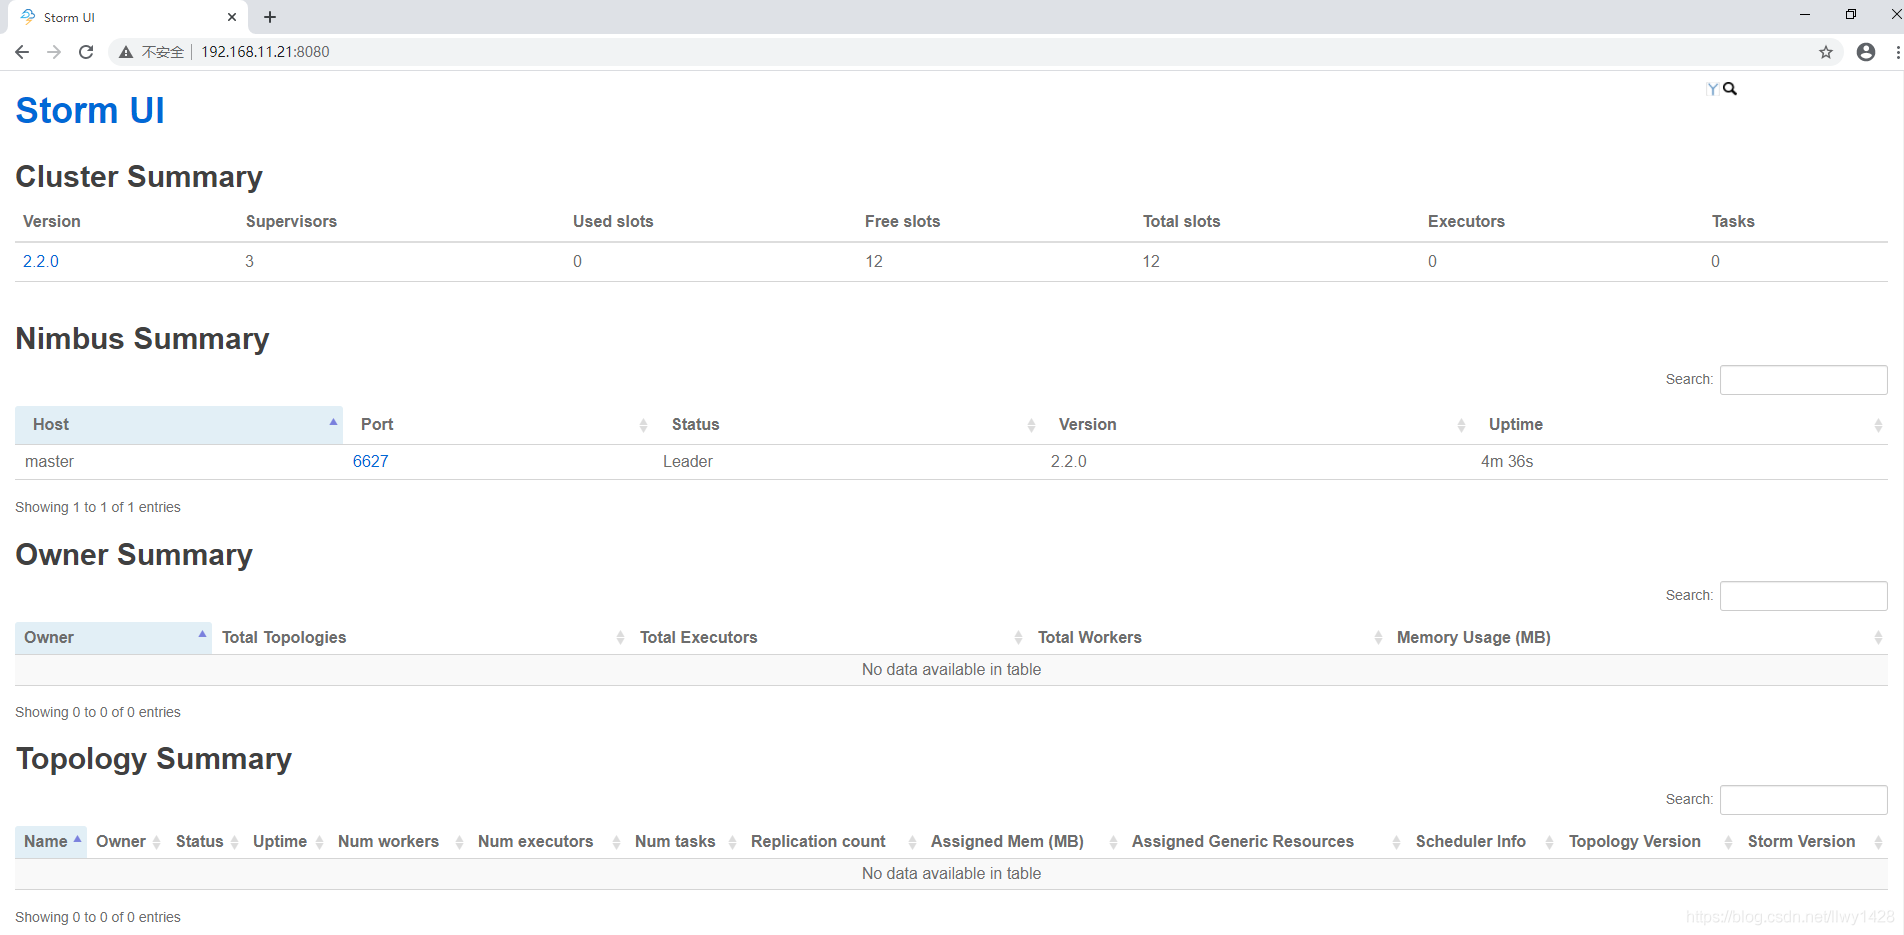Open the browser profile avatar
This screenshot has height=935, width=1904.
tap(1866, 52)
